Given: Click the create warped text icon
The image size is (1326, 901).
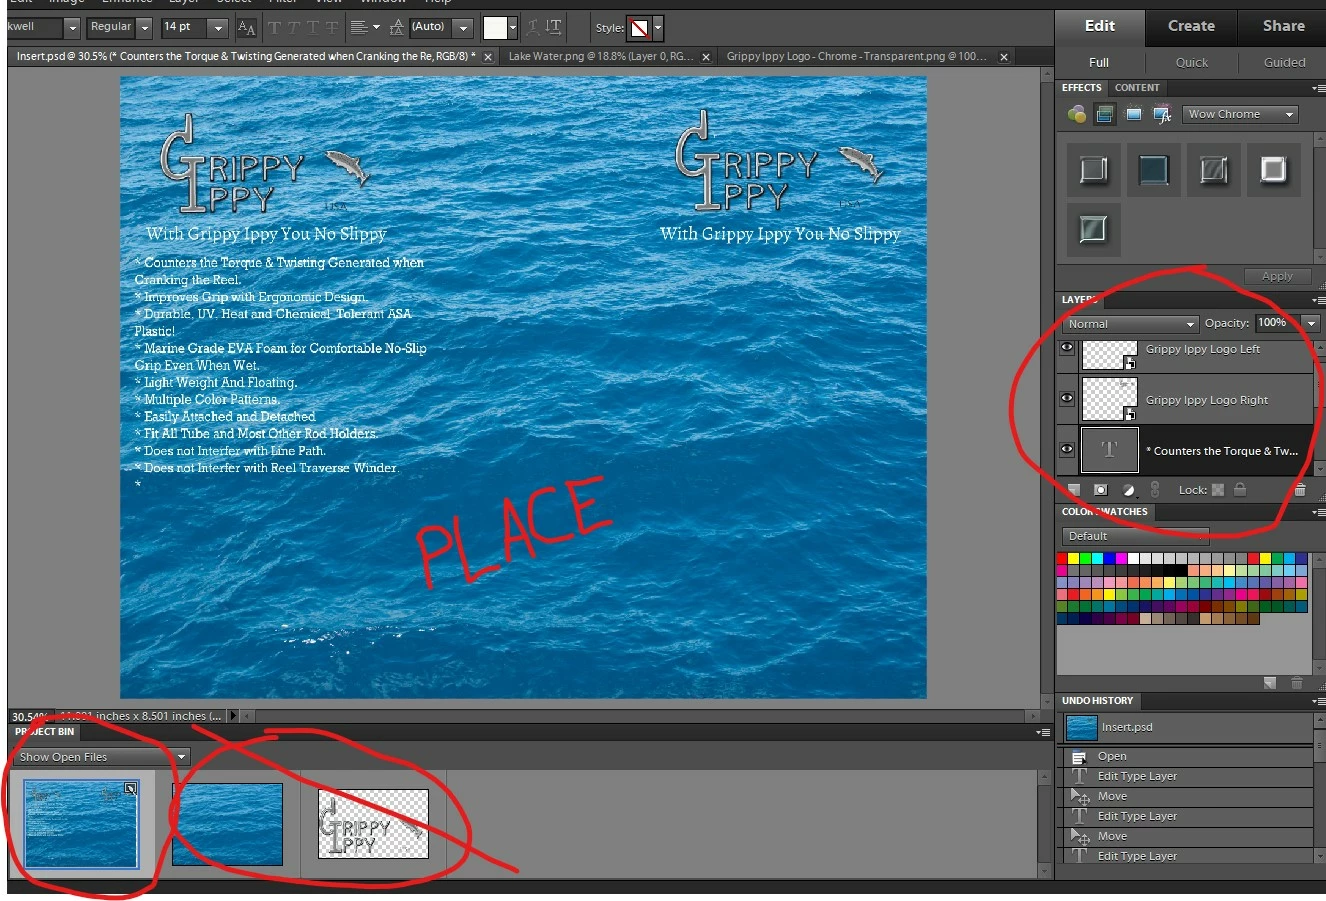Looking at the screenshot, I should point(534,28).
